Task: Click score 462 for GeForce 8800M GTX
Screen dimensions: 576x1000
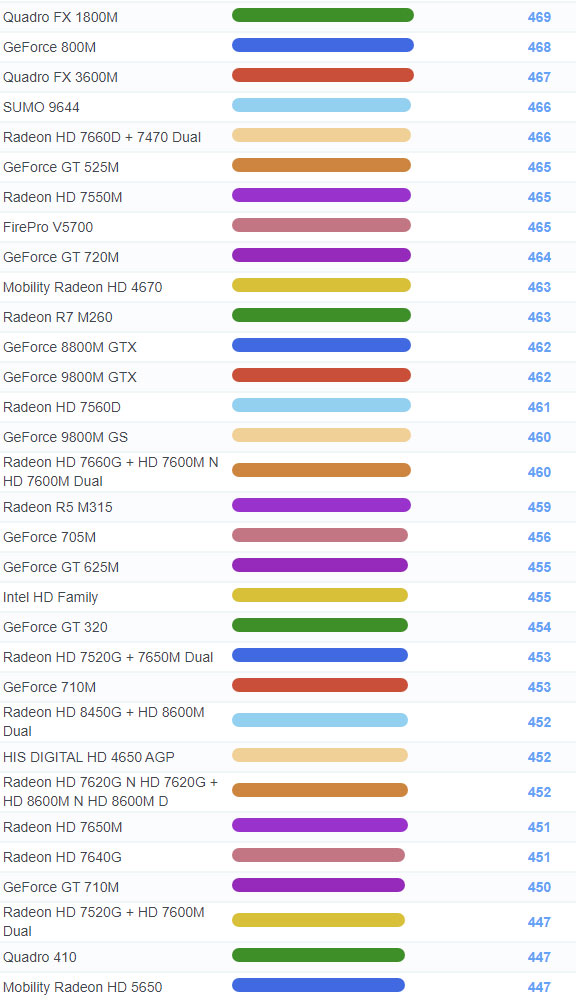Action: point(539,347)
